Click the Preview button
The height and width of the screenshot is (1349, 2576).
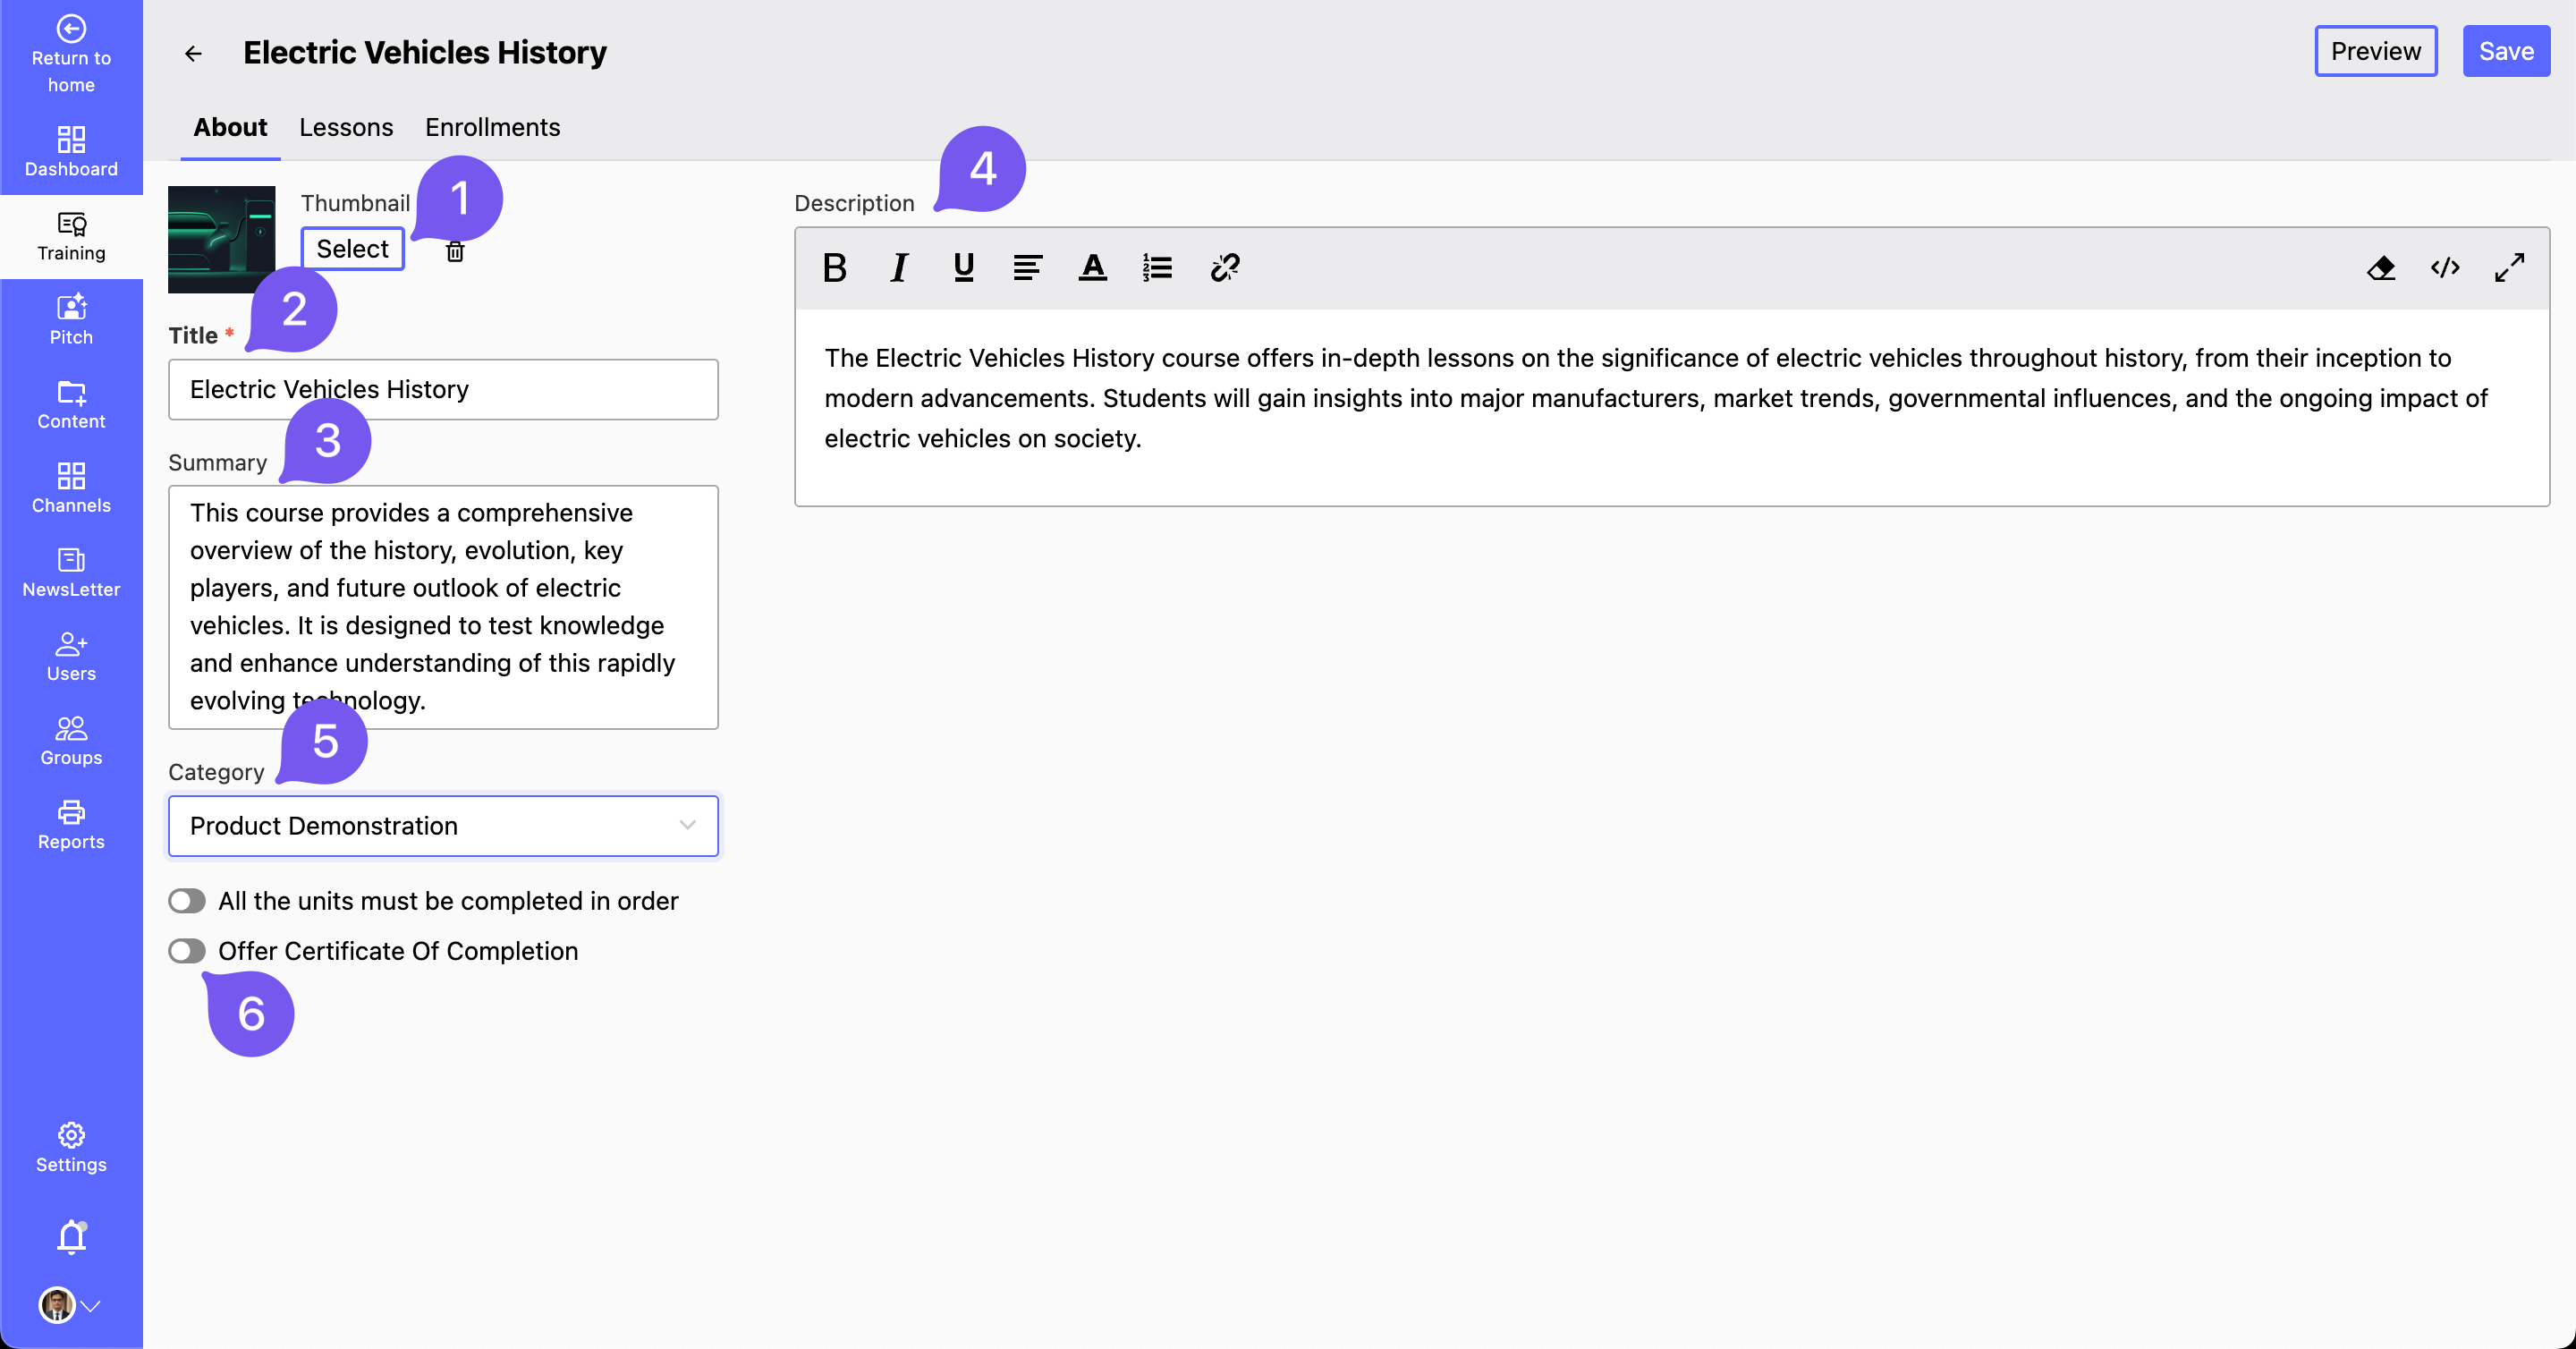click(x=2376, y=51)
